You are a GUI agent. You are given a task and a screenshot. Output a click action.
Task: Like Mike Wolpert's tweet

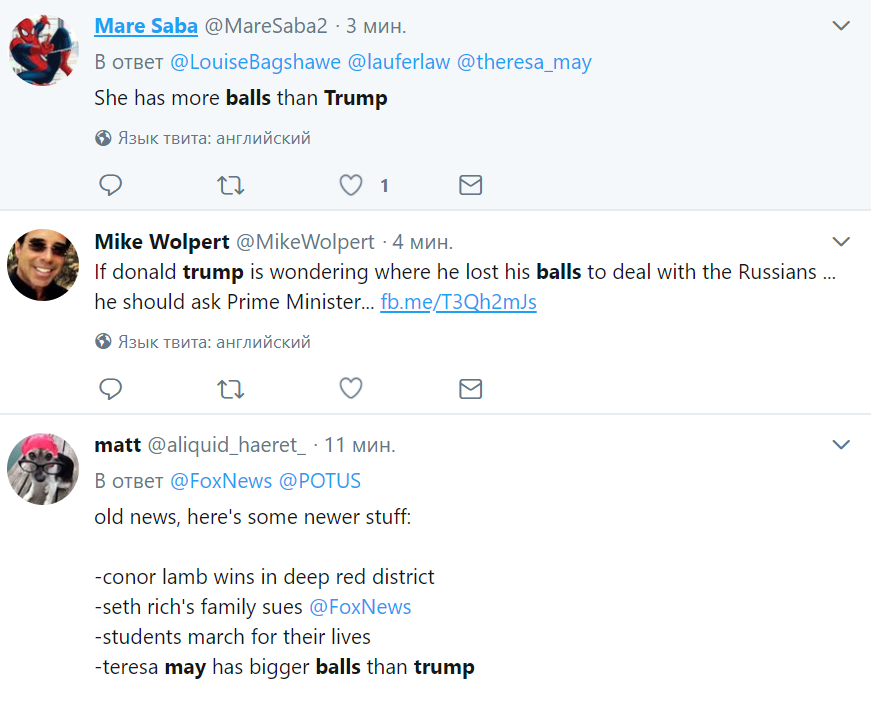click(x=350, y=389)
